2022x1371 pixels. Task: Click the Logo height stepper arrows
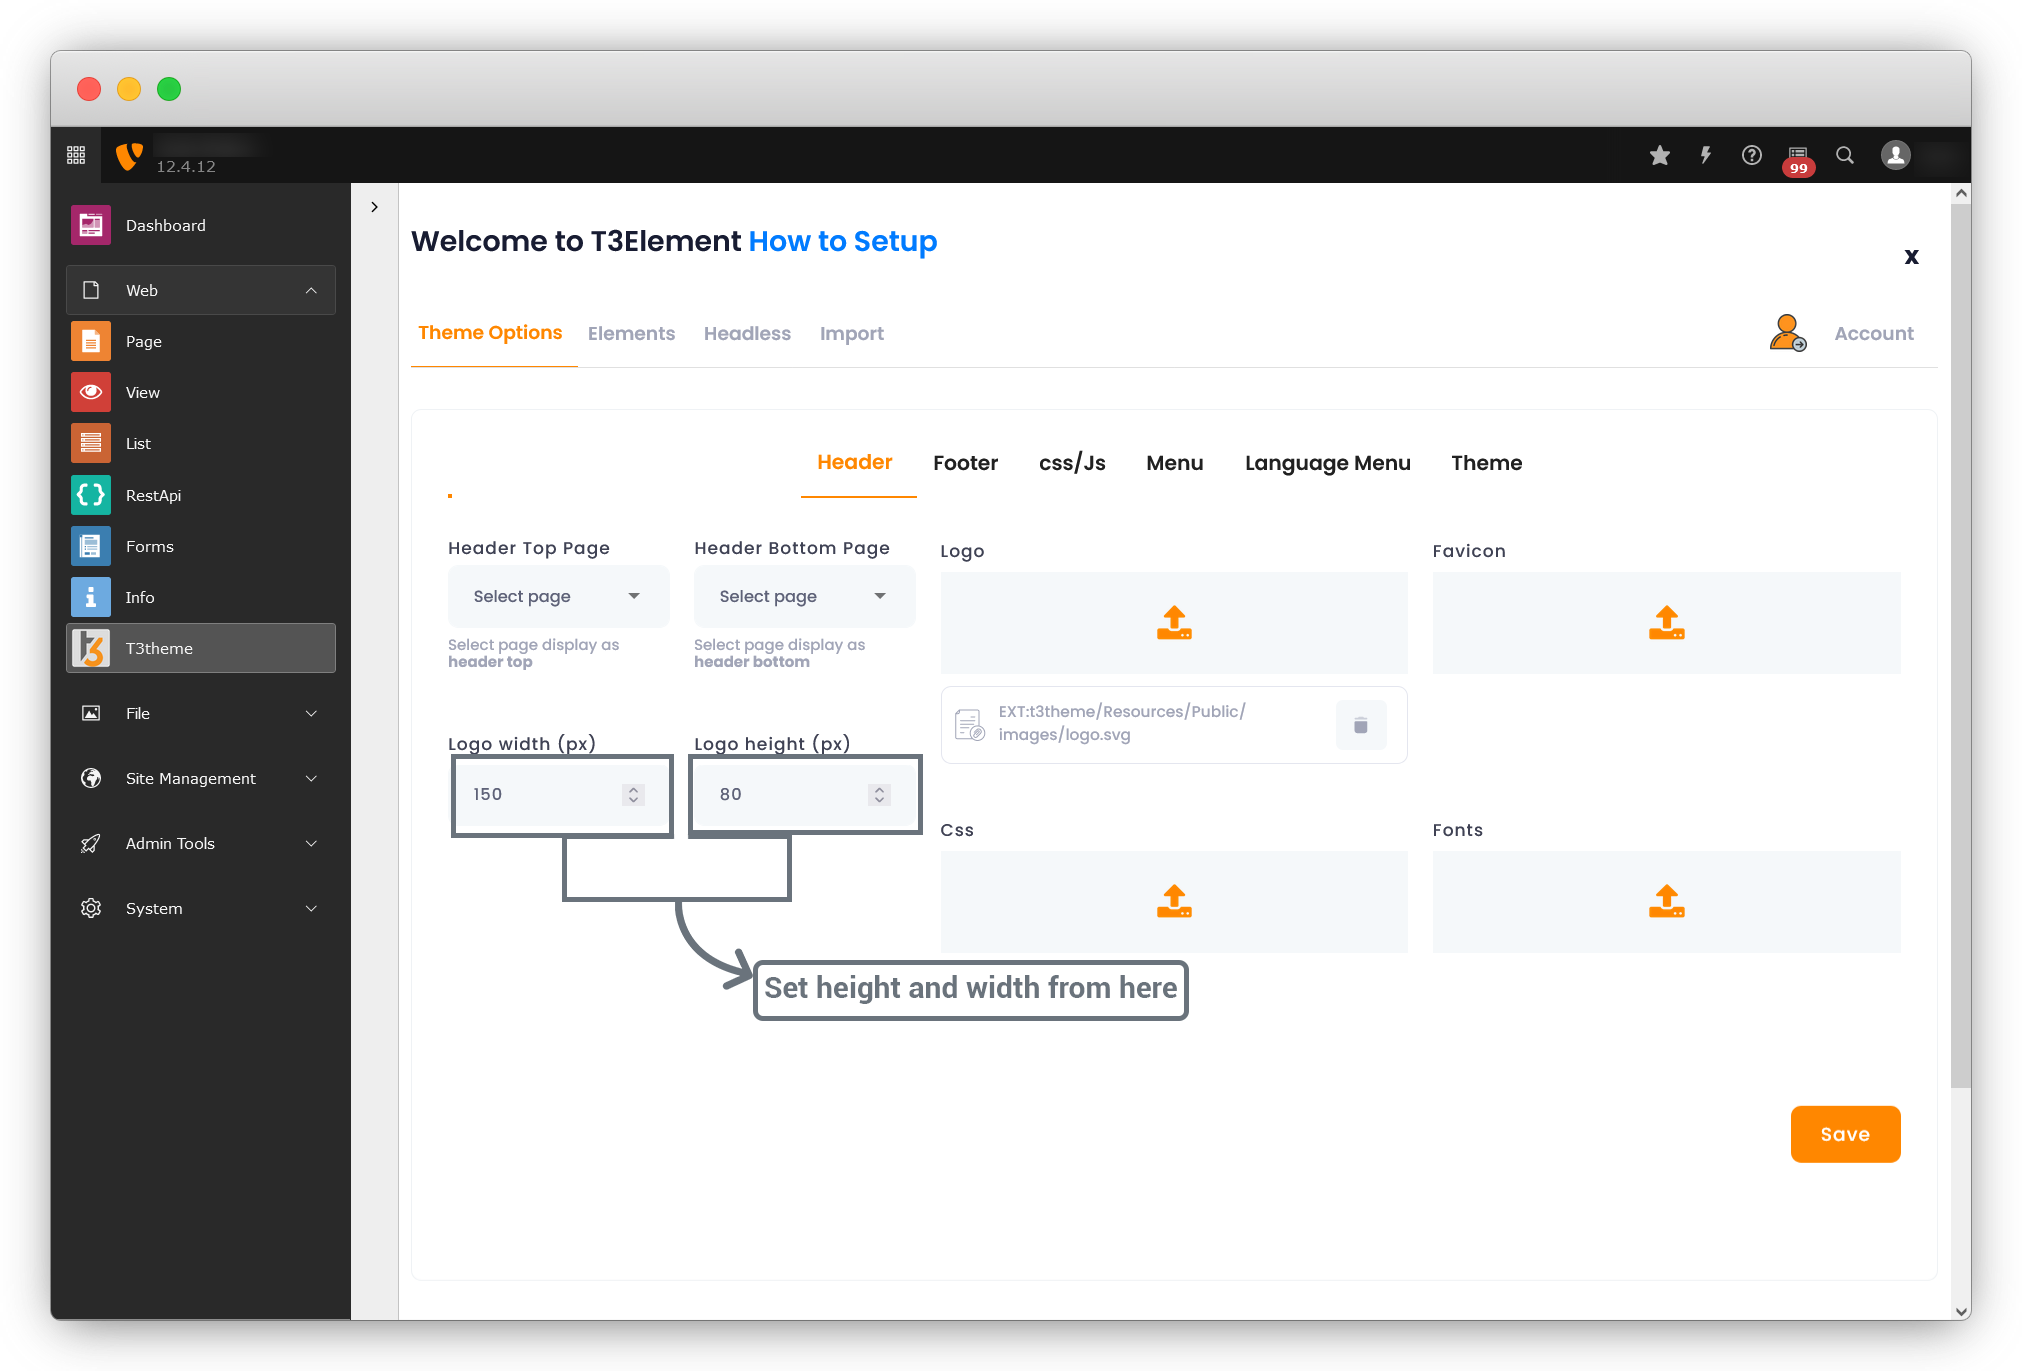880,794
